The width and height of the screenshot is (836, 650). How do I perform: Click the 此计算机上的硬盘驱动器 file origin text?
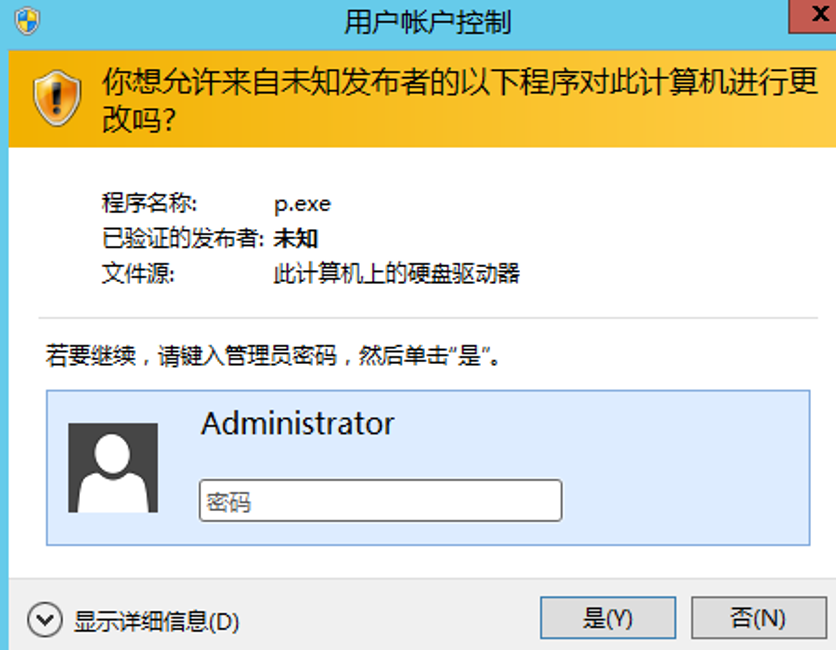[397, 273]
